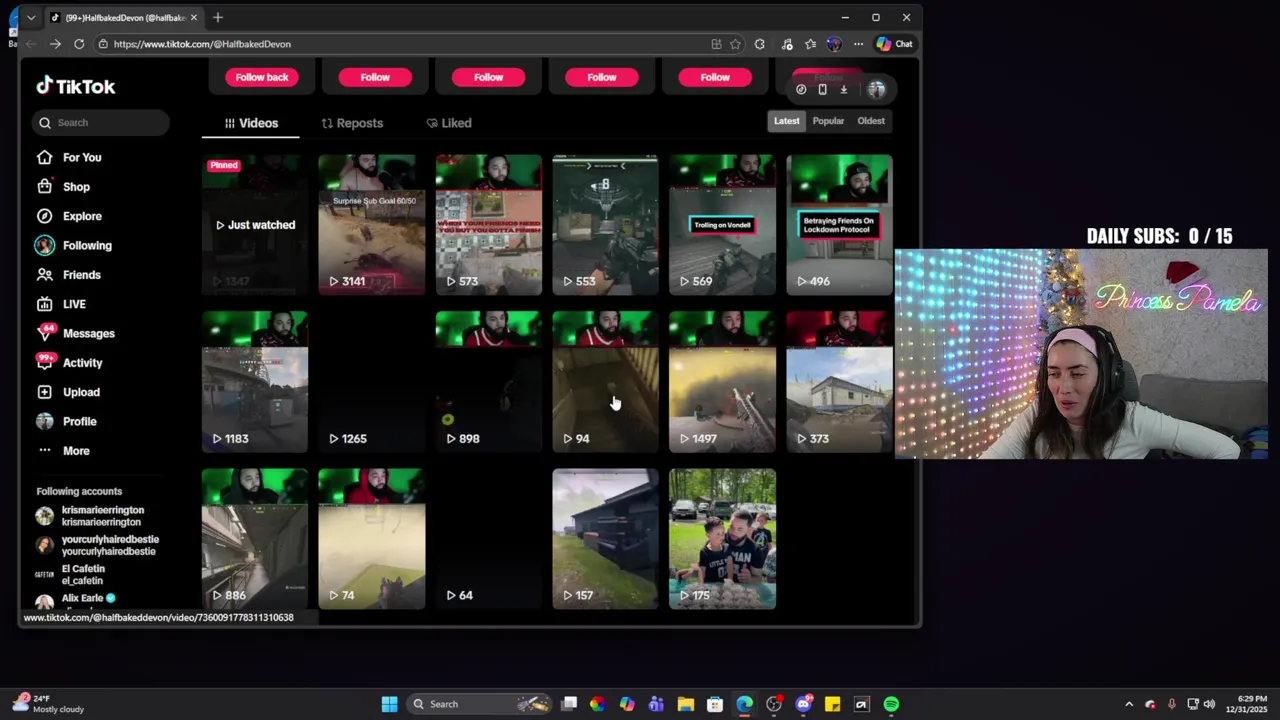Open the video with 94 views
Screen dimensions: 1280x720
click(x=606, y=382)
